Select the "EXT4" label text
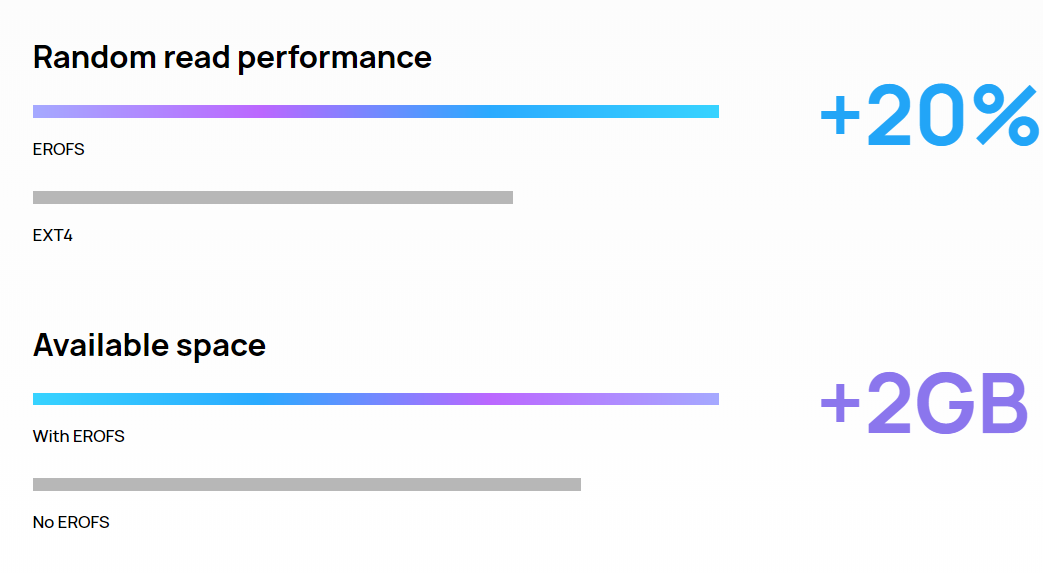The height and width of the screenshot is (573, 1043). tap(53, 236)
